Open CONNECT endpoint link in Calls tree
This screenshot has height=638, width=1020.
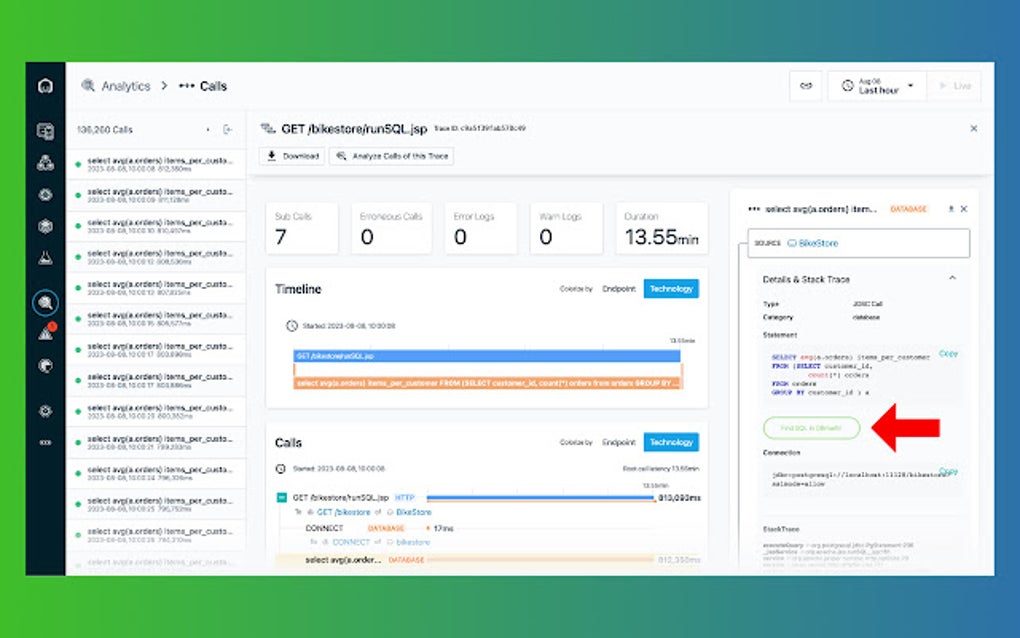(x=351, y=542)
